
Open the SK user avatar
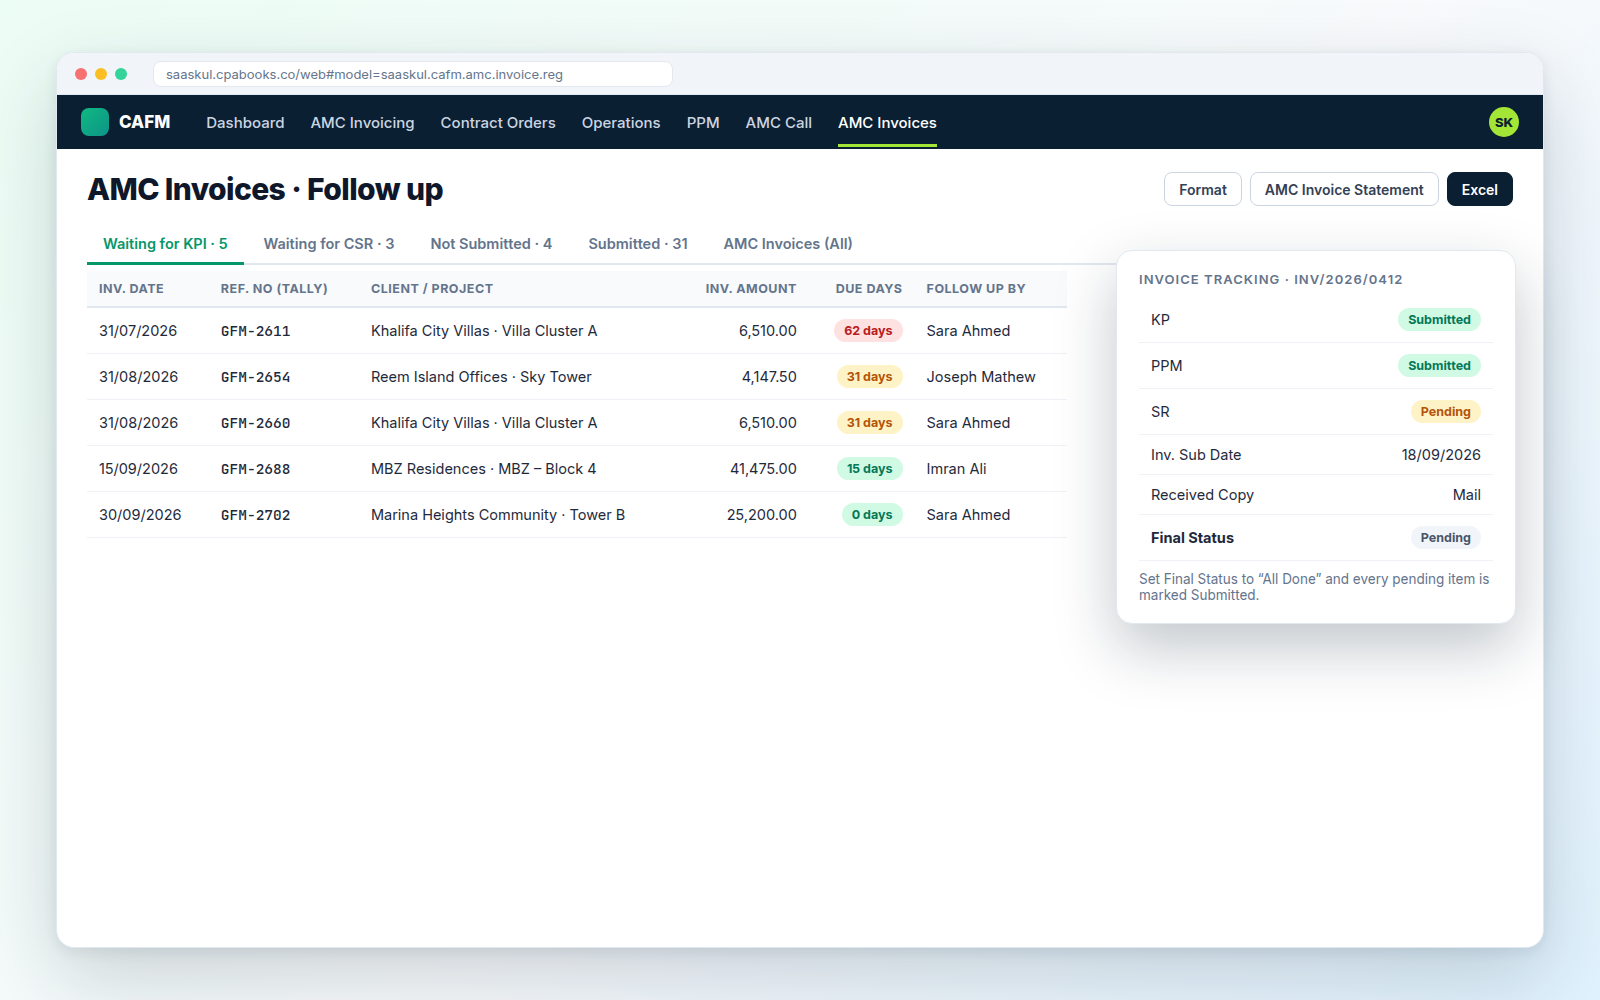coord(1503,122)
